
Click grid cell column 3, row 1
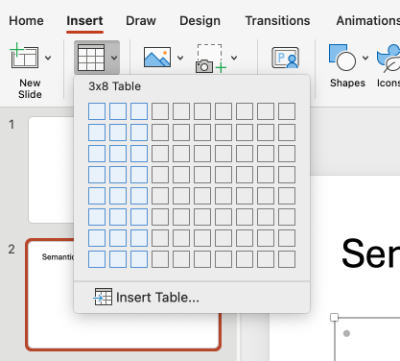click(139, 111)
